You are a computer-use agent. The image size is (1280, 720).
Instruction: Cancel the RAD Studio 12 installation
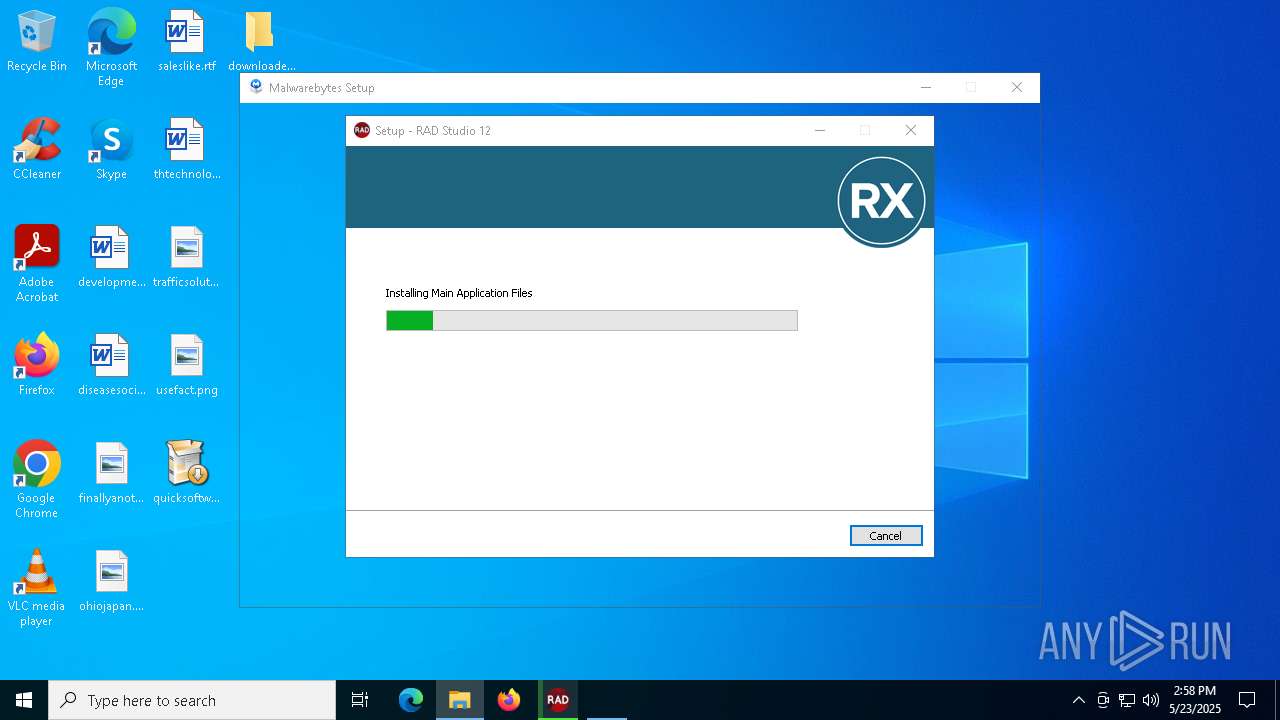[886, 536]
